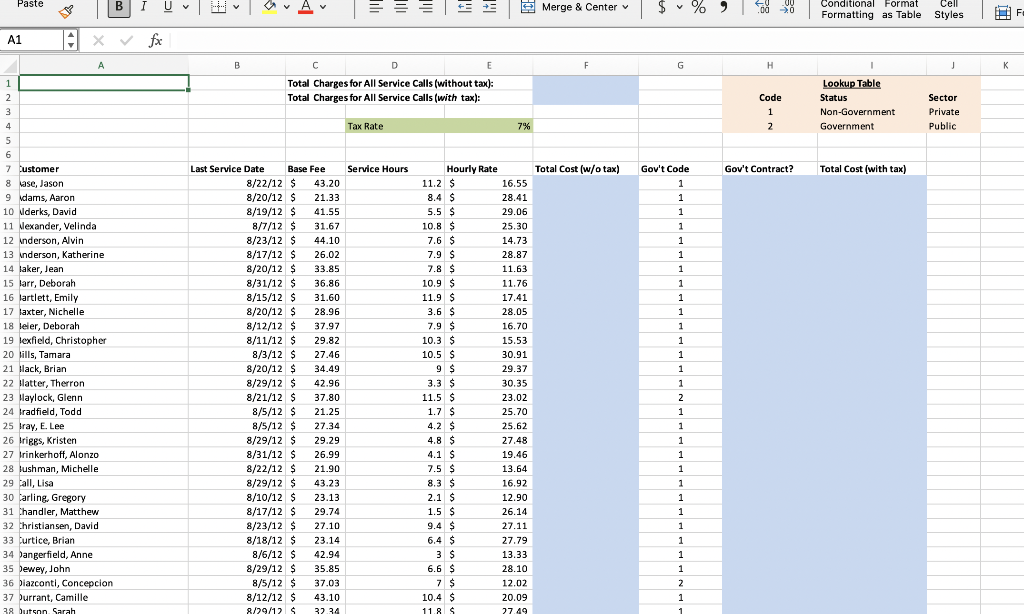Apply comma style format
This screenshot has width=1024, height=614.
pyautogui.click(x=724, y=7)
